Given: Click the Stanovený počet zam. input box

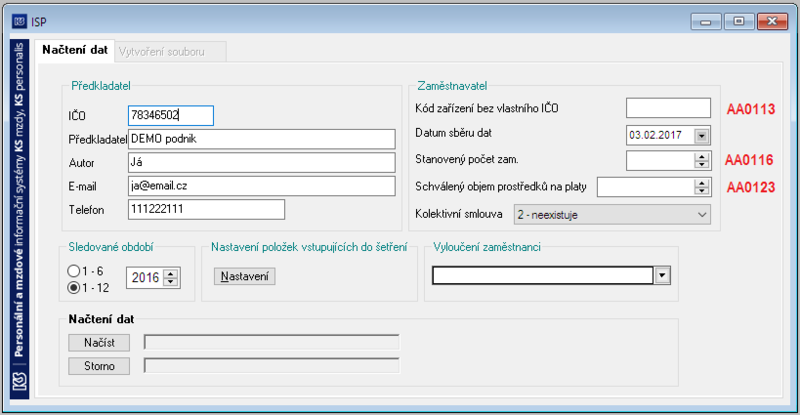Looking at the screenshot, I should point(660,160).
